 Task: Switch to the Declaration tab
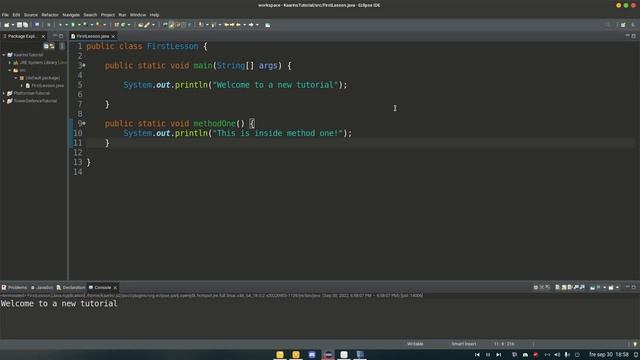pos(71,287)
